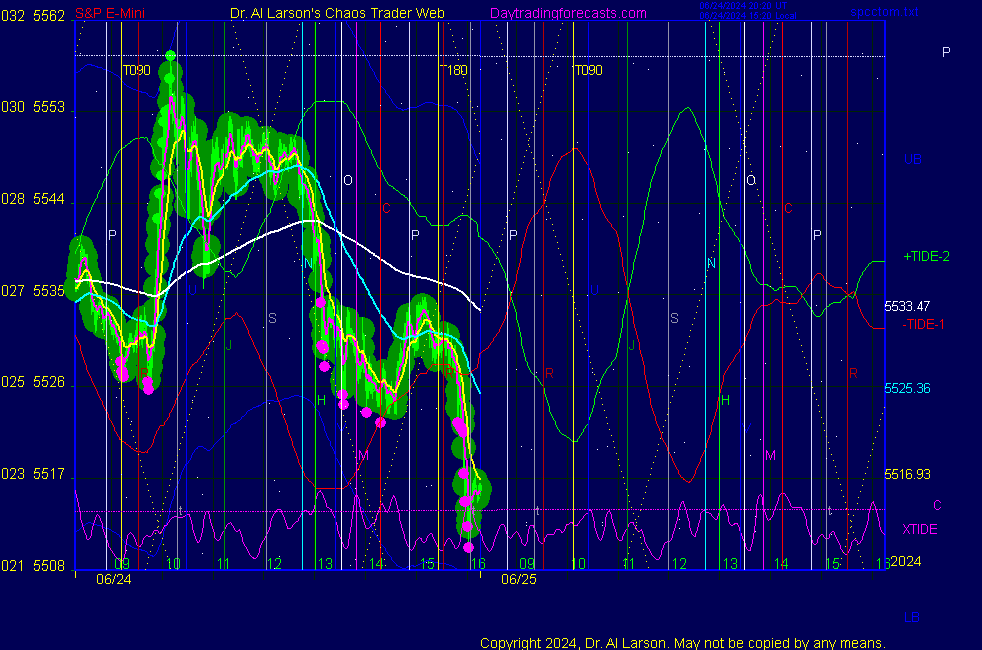Screen dimensions: 982x650
Task: Click the "spcctom.txt" file name label
Action: pyautogui.click(x=884, y=12)
